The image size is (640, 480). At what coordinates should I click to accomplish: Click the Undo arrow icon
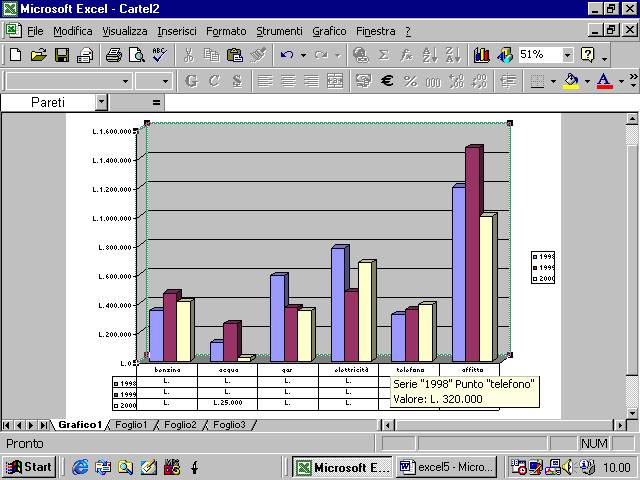click(x=287, y=55)
